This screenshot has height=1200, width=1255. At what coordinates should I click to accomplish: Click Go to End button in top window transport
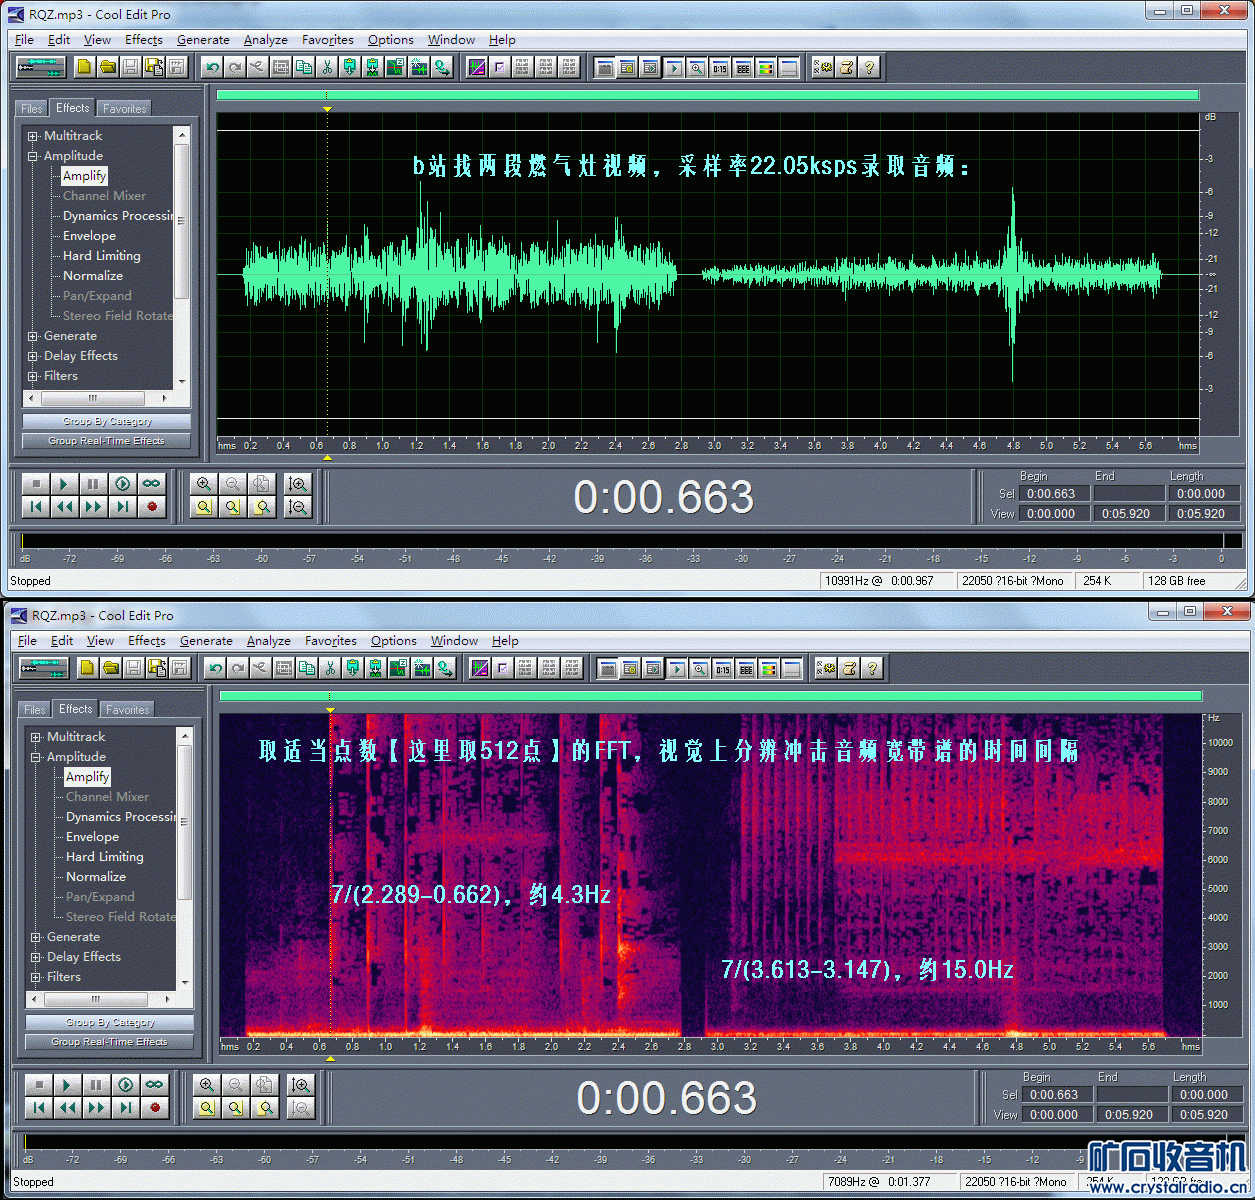[x=123, y=507]
